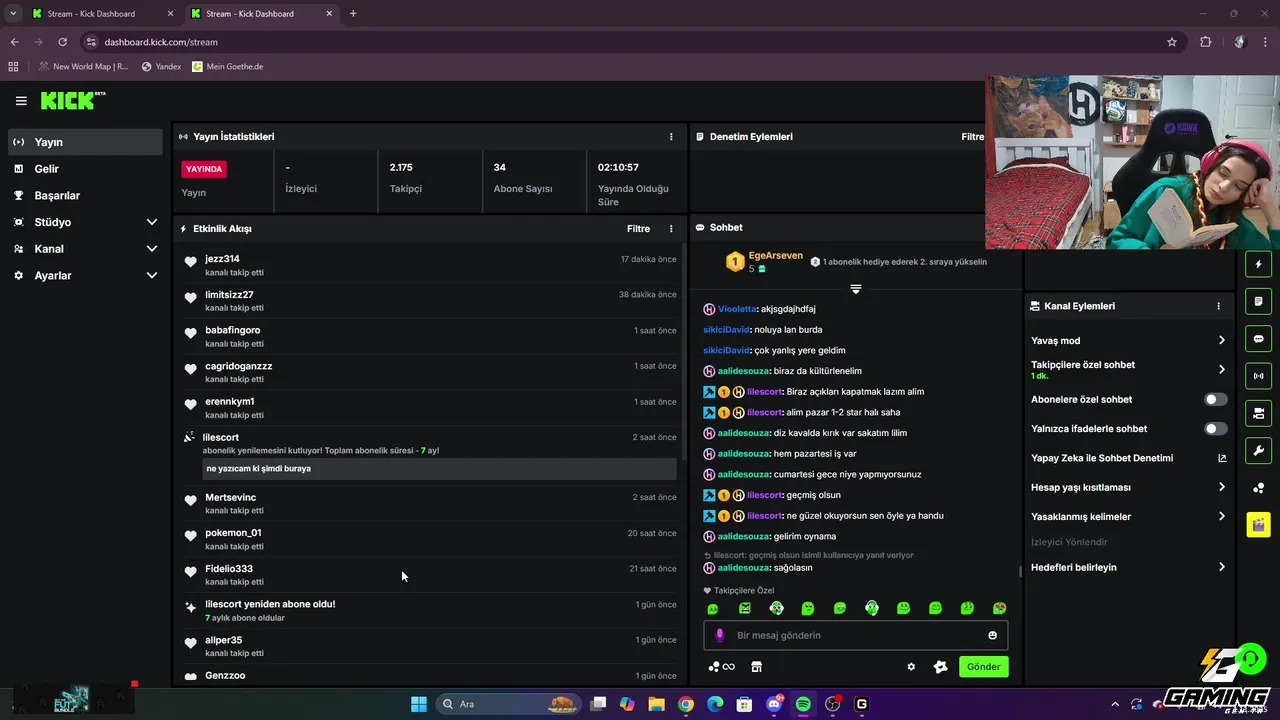
Task: Click the Gönder send button
Action: pyautogui.click(x=983, y=667)
